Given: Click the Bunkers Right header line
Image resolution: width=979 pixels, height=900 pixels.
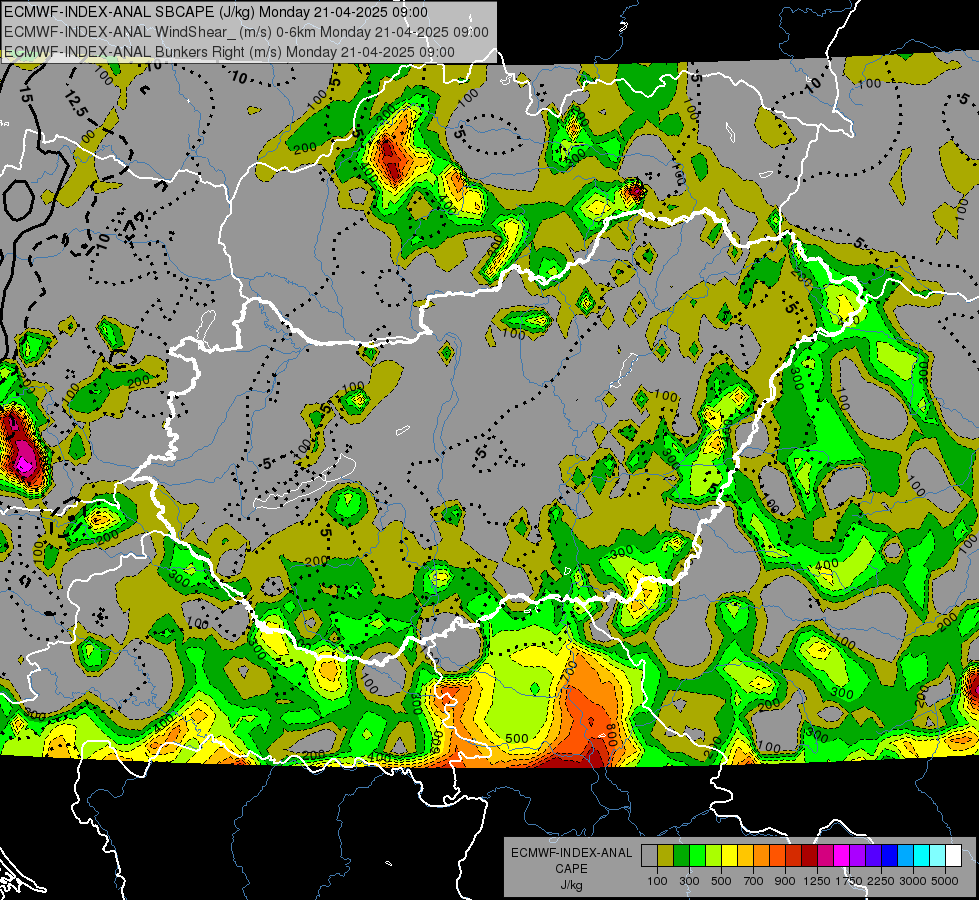Looking at the screenshot, I should click(x=229, y=52).
